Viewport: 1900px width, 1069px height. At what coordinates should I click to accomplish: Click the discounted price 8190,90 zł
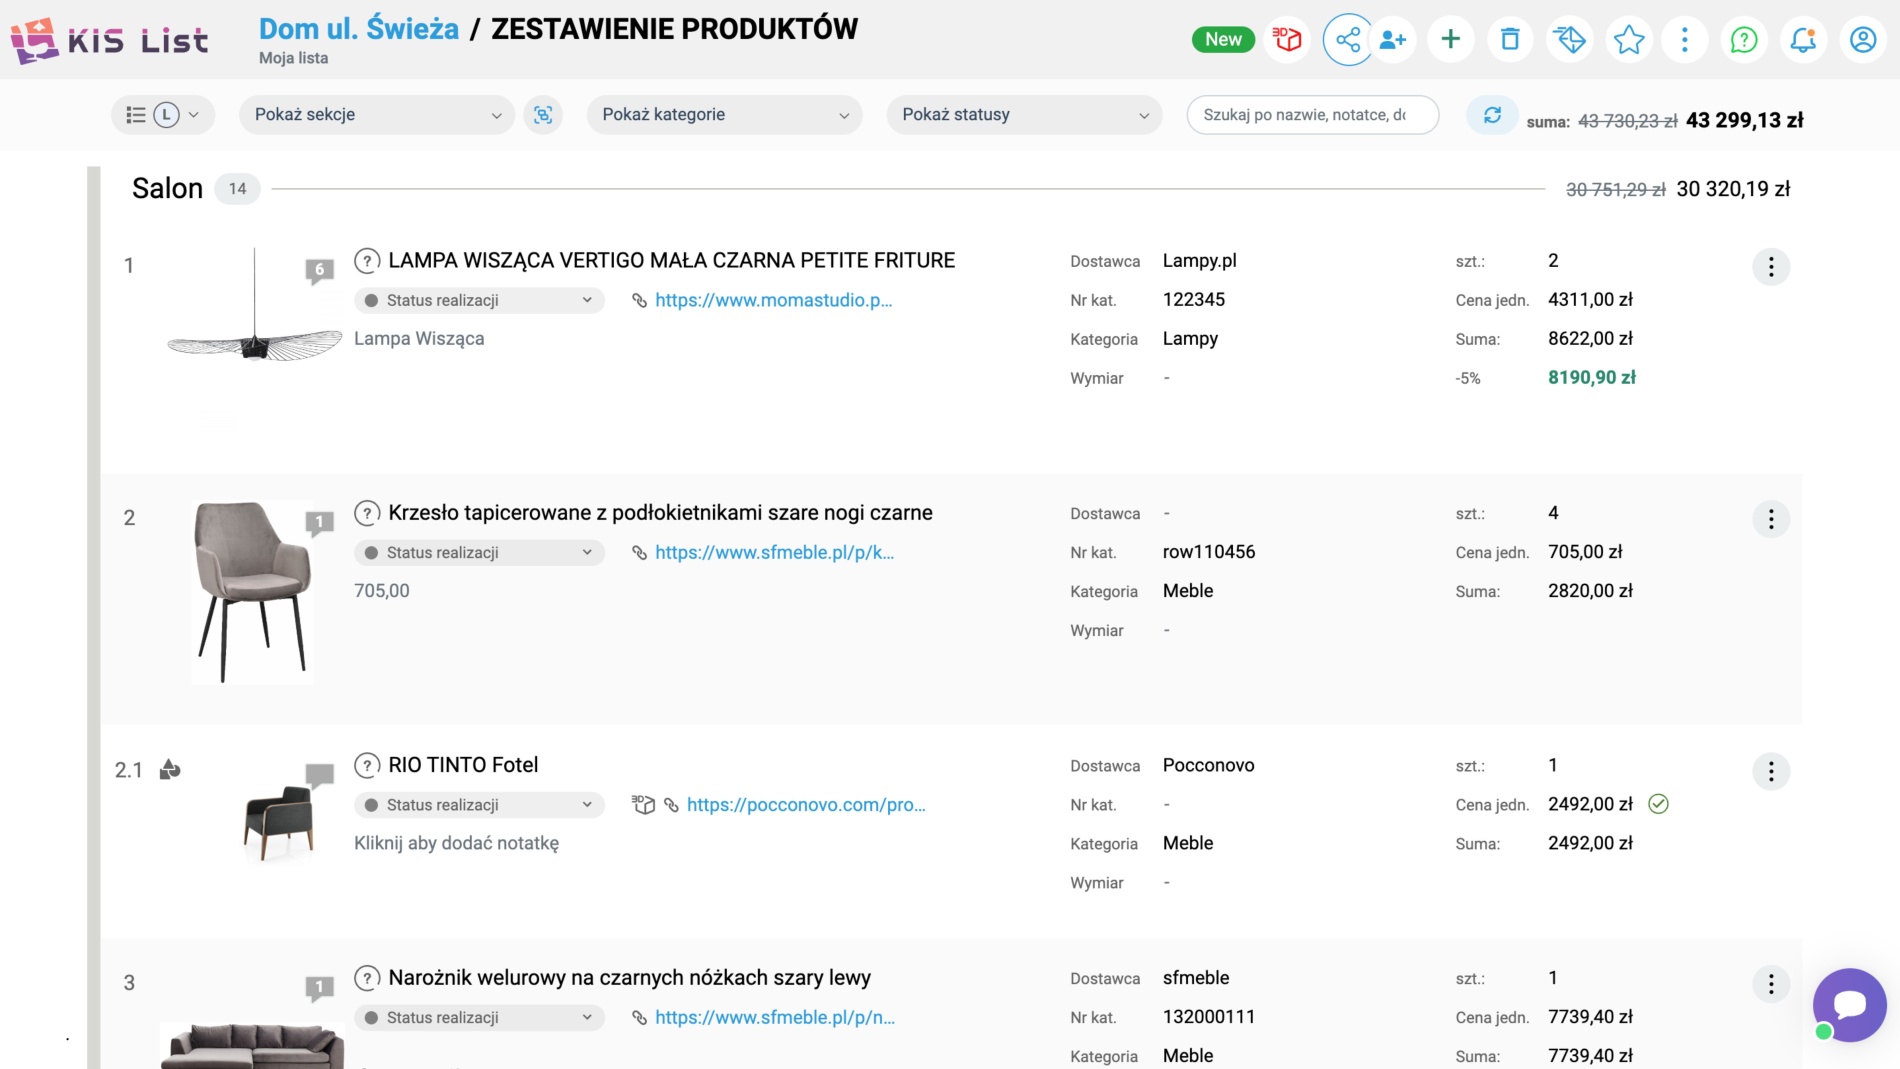click(x=1592, y=378)
